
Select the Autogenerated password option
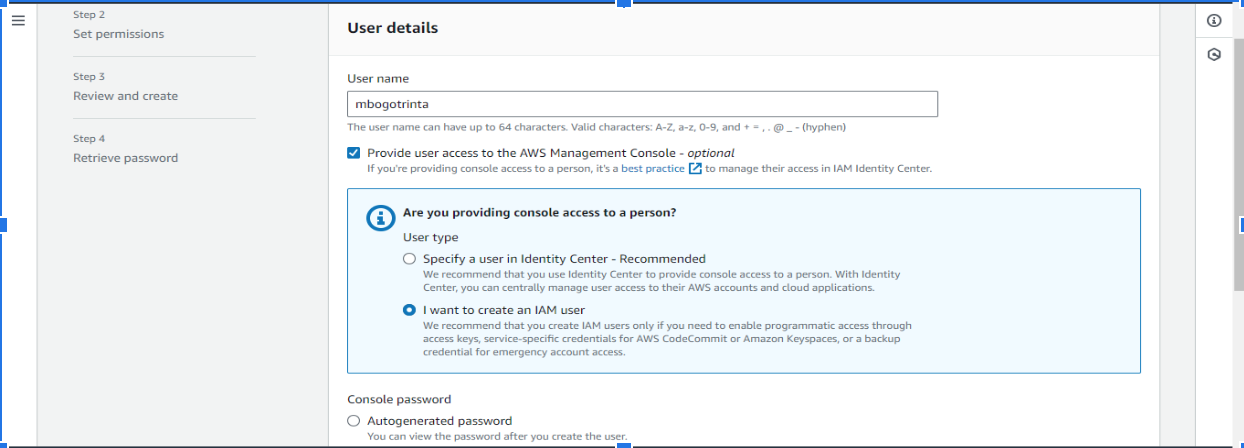coord(354,421)
